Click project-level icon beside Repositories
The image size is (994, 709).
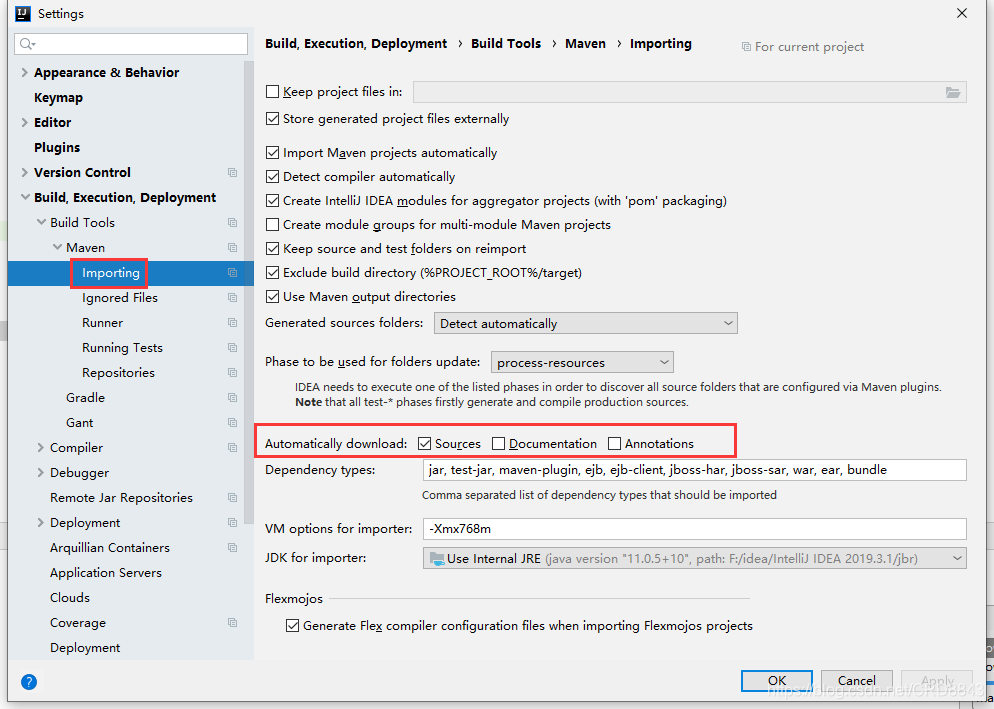coord(233,373)
